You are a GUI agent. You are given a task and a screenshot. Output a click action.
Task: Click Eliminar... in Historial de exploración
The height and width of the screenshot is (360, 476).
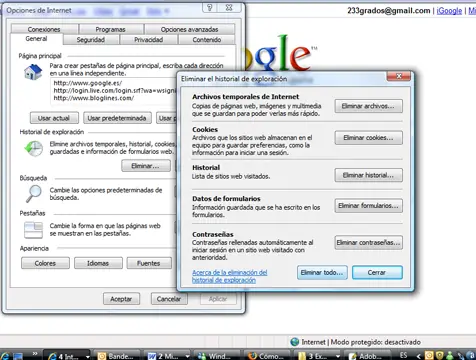[x=146, y=166]
